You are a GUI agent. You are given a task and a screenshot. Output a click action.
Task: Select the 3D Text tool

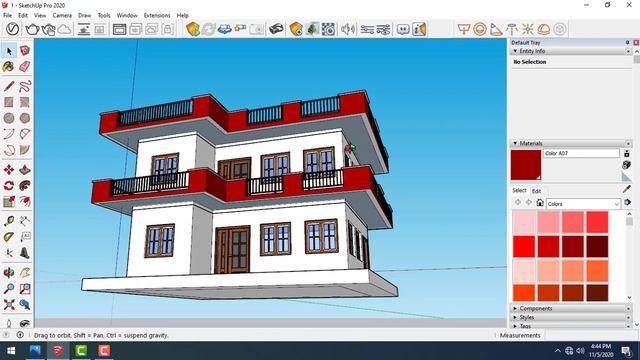point(24,253)
